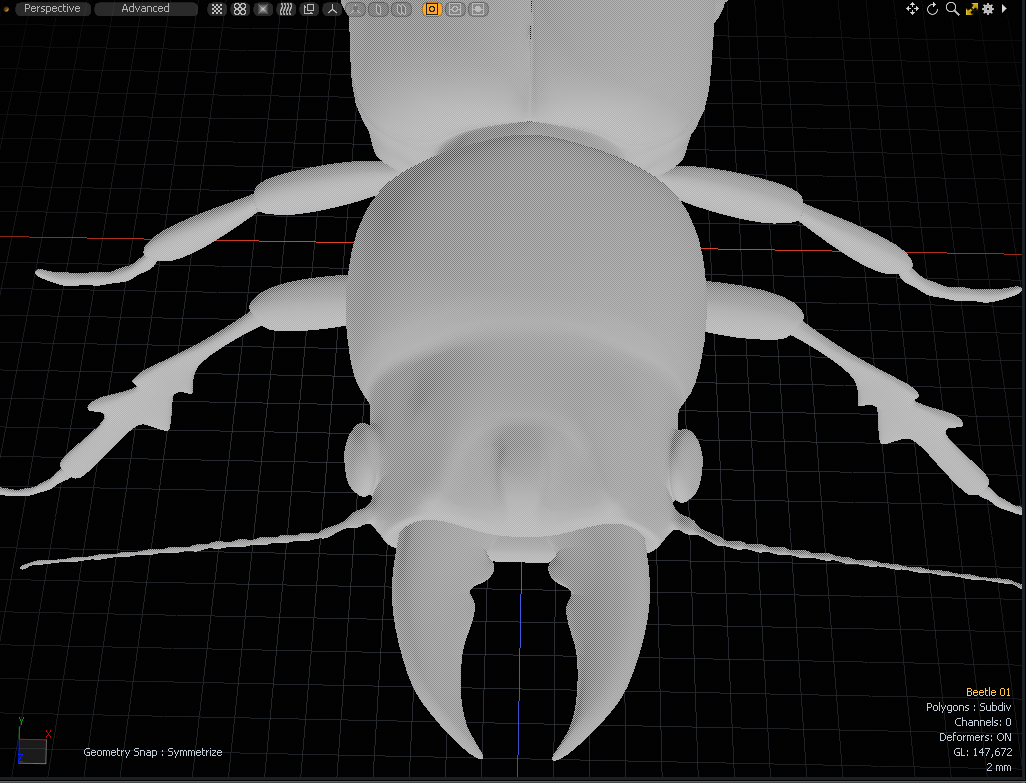This screenshot has width=1026, height=783.
Task: Click the XYZ axis gizmo cube
Action: (x=32, y=748)
